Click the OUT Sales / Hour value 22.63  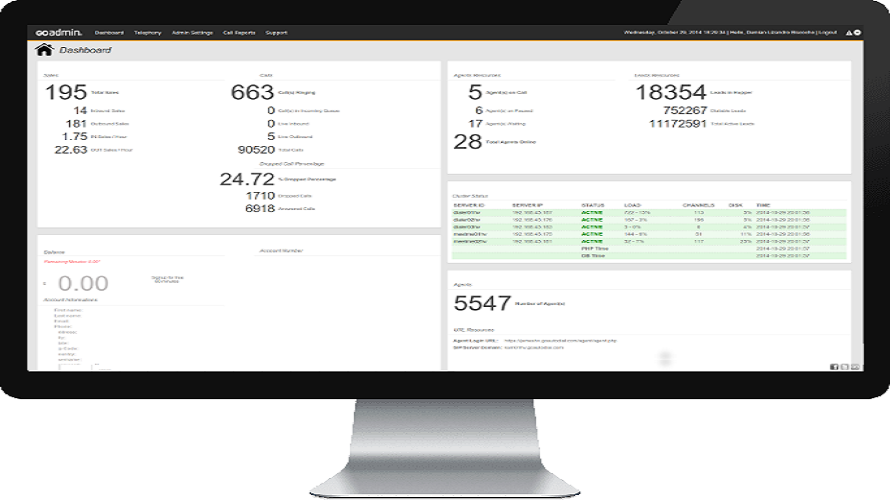coord(71,149)
